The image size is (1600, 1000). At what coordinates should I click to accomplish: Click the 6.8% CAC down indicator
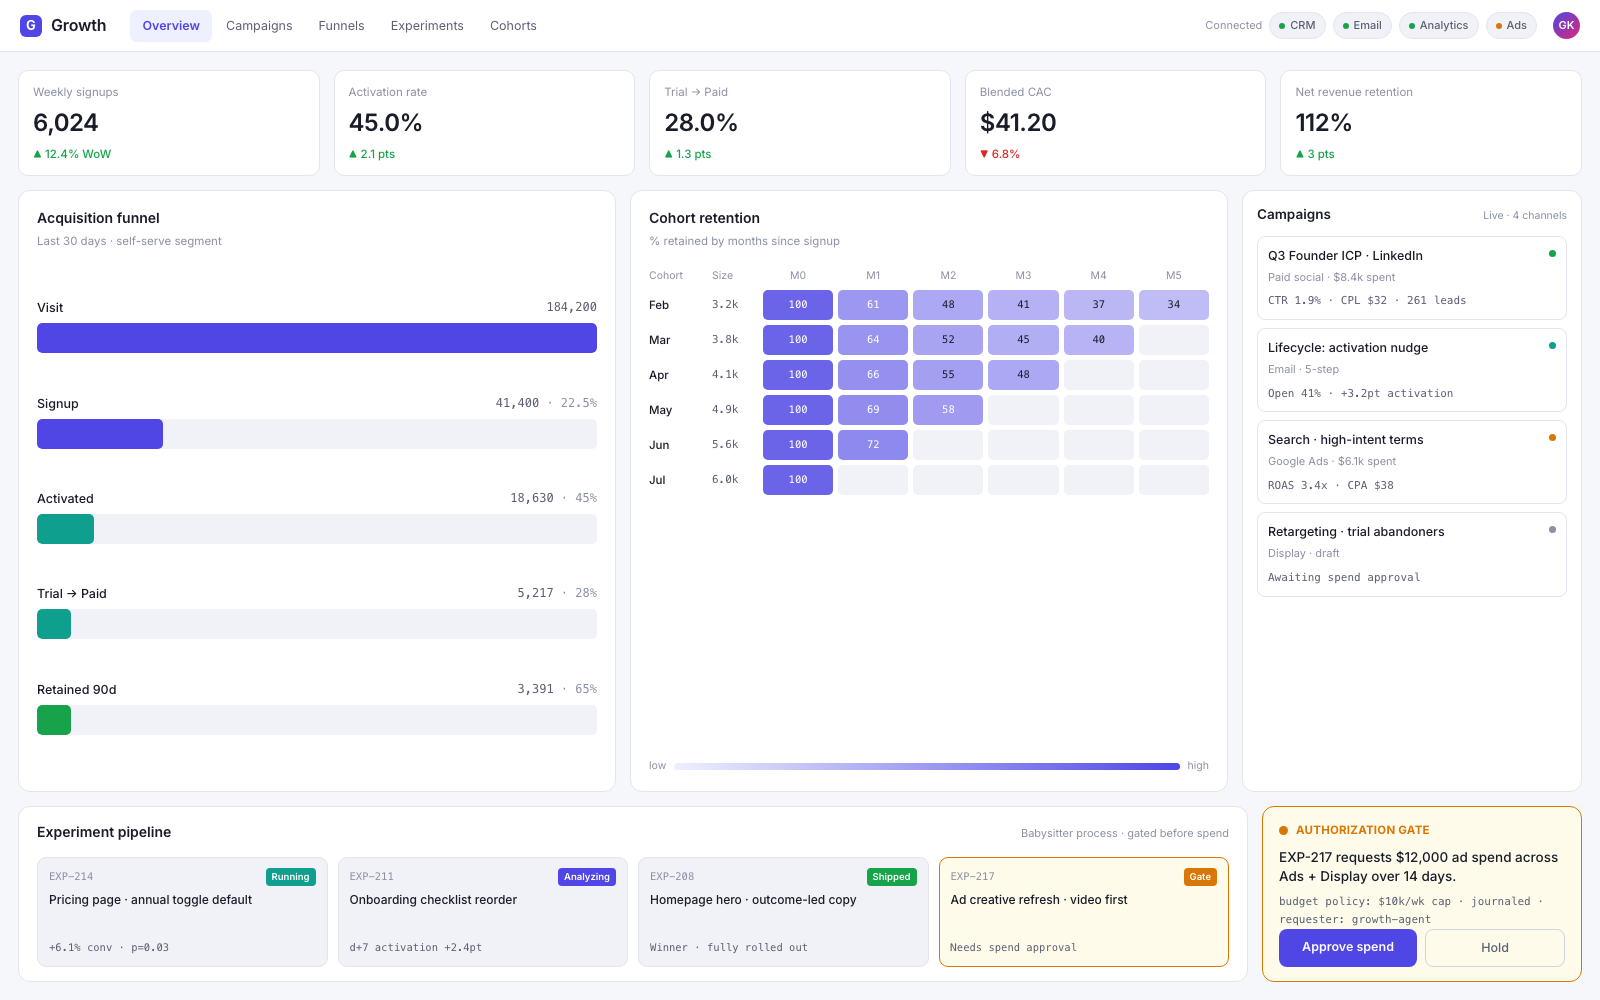[1000, 154]
